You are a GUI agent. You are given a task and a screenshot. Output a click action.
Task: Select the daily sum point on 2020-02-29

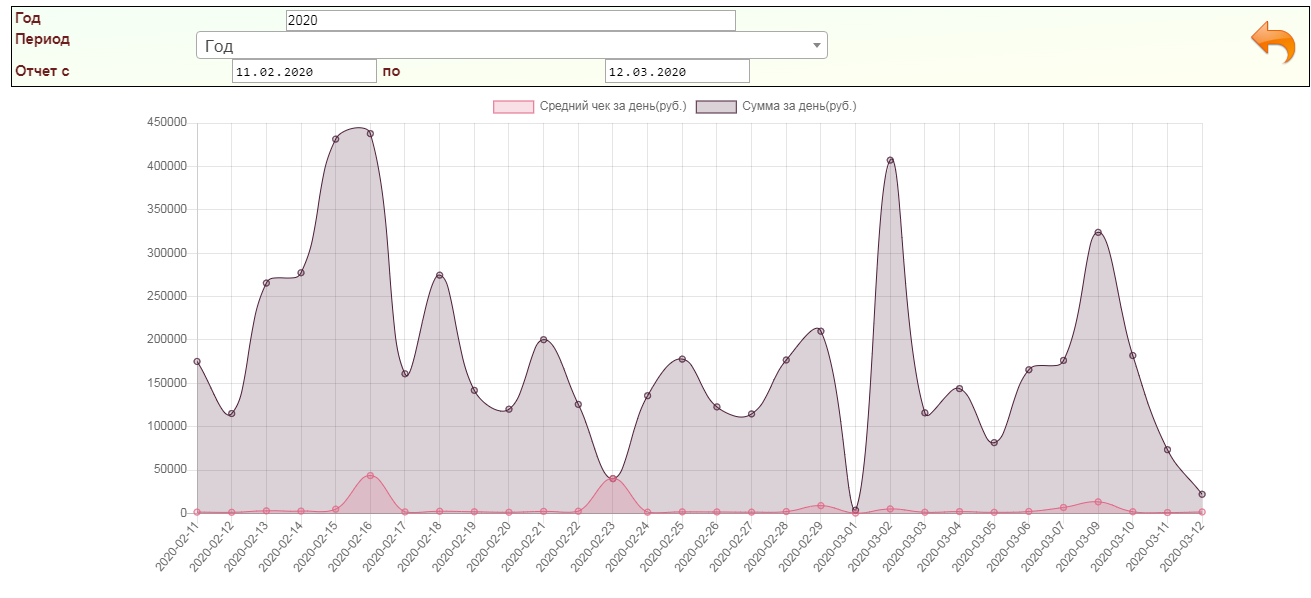[x=820, y=331]
